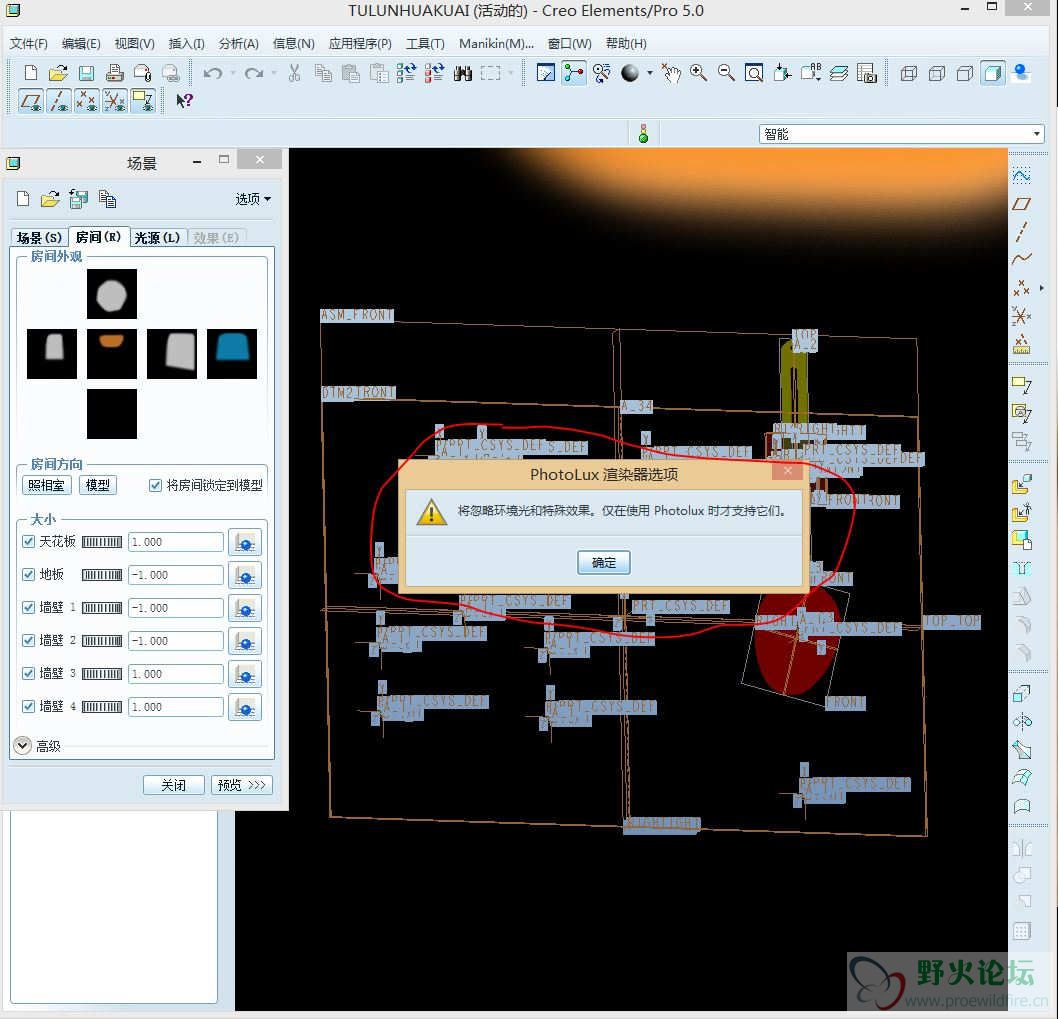This screenshot has width=1058, height=1019.
Task: Click placement button for 天花板 row
Action: point(244,543)
